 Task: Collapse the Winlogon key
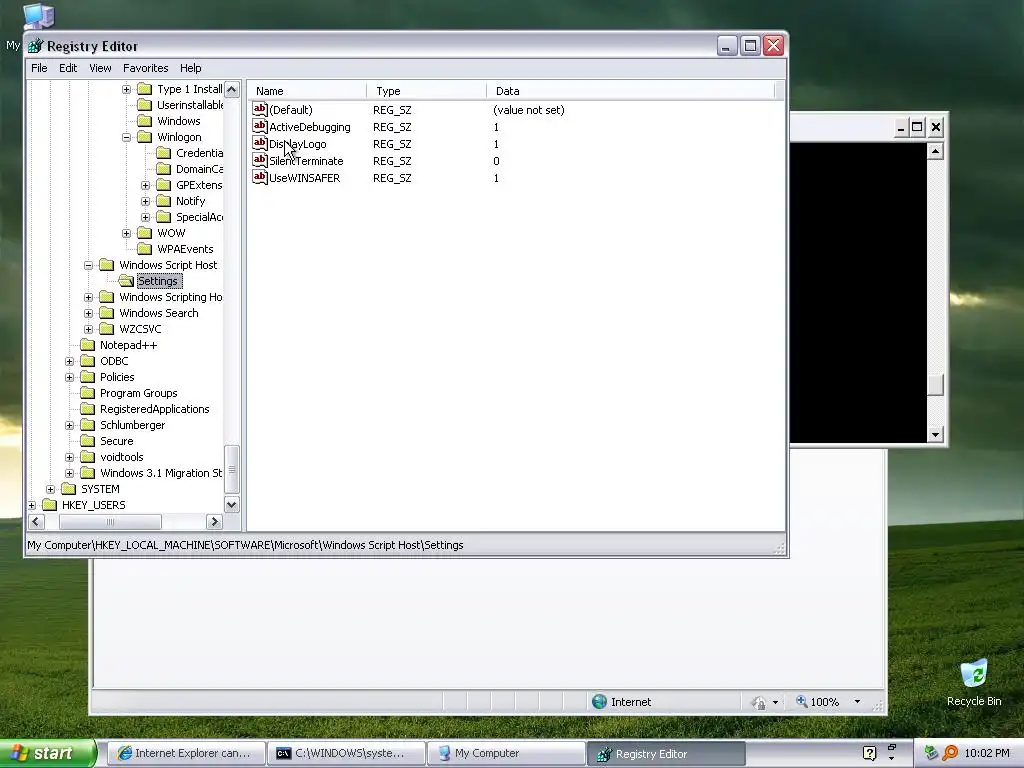(127, 137)
